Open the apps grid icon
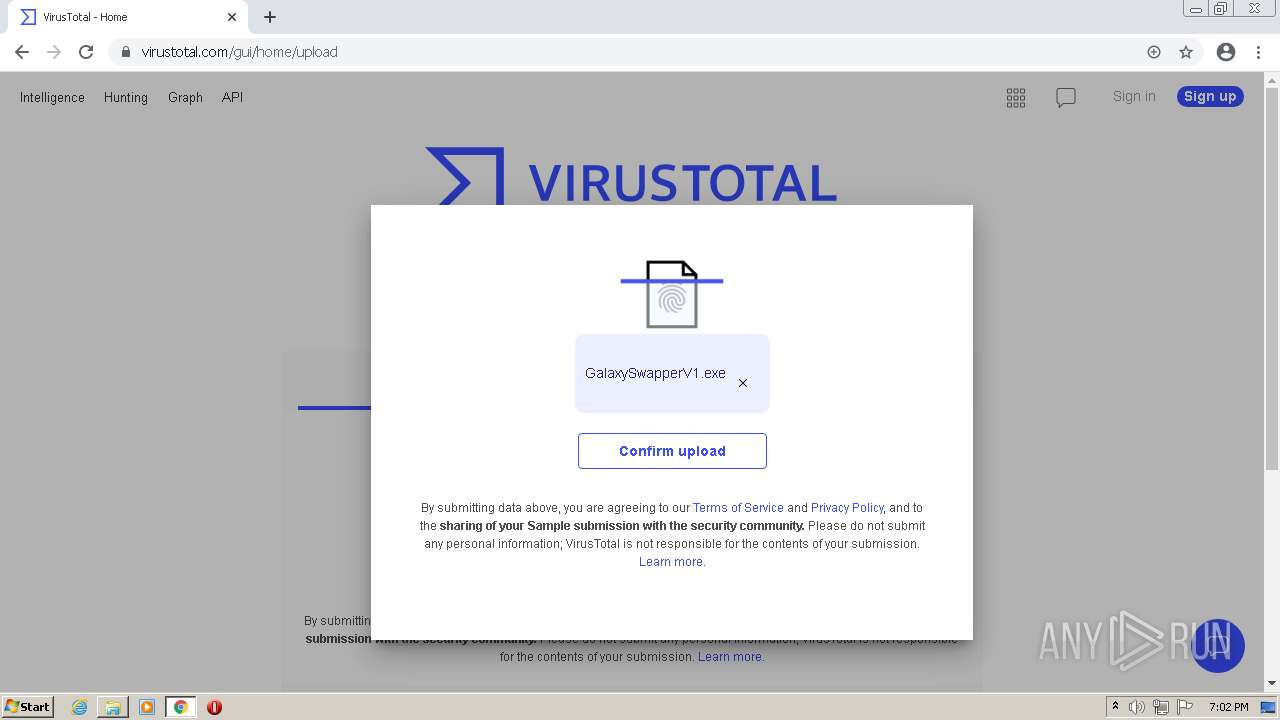Viewport: 1280px width, 720px height. click(x=1016, y=97)
